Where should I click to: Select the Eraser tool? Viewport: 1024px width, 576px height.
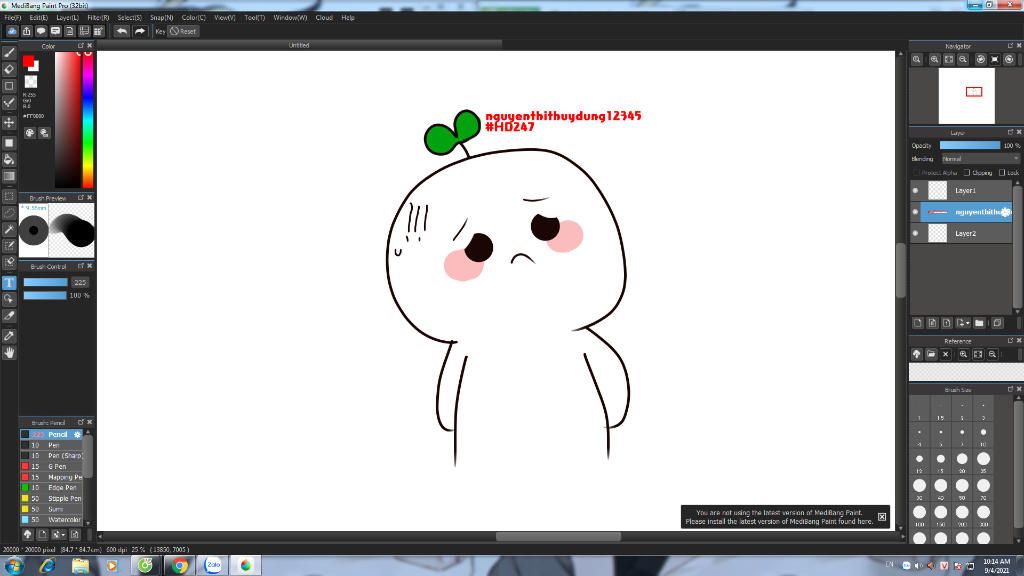pos(9,69)
